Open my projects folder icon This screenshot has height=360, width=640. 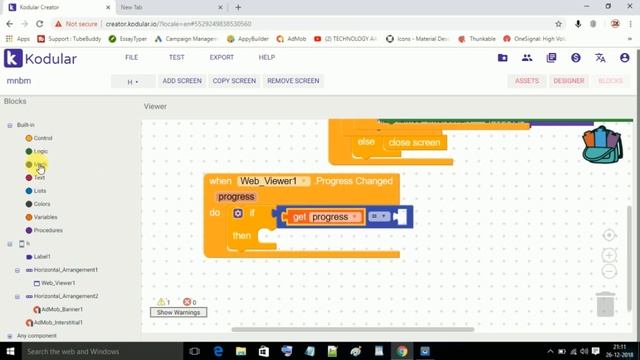click(502, 58)
